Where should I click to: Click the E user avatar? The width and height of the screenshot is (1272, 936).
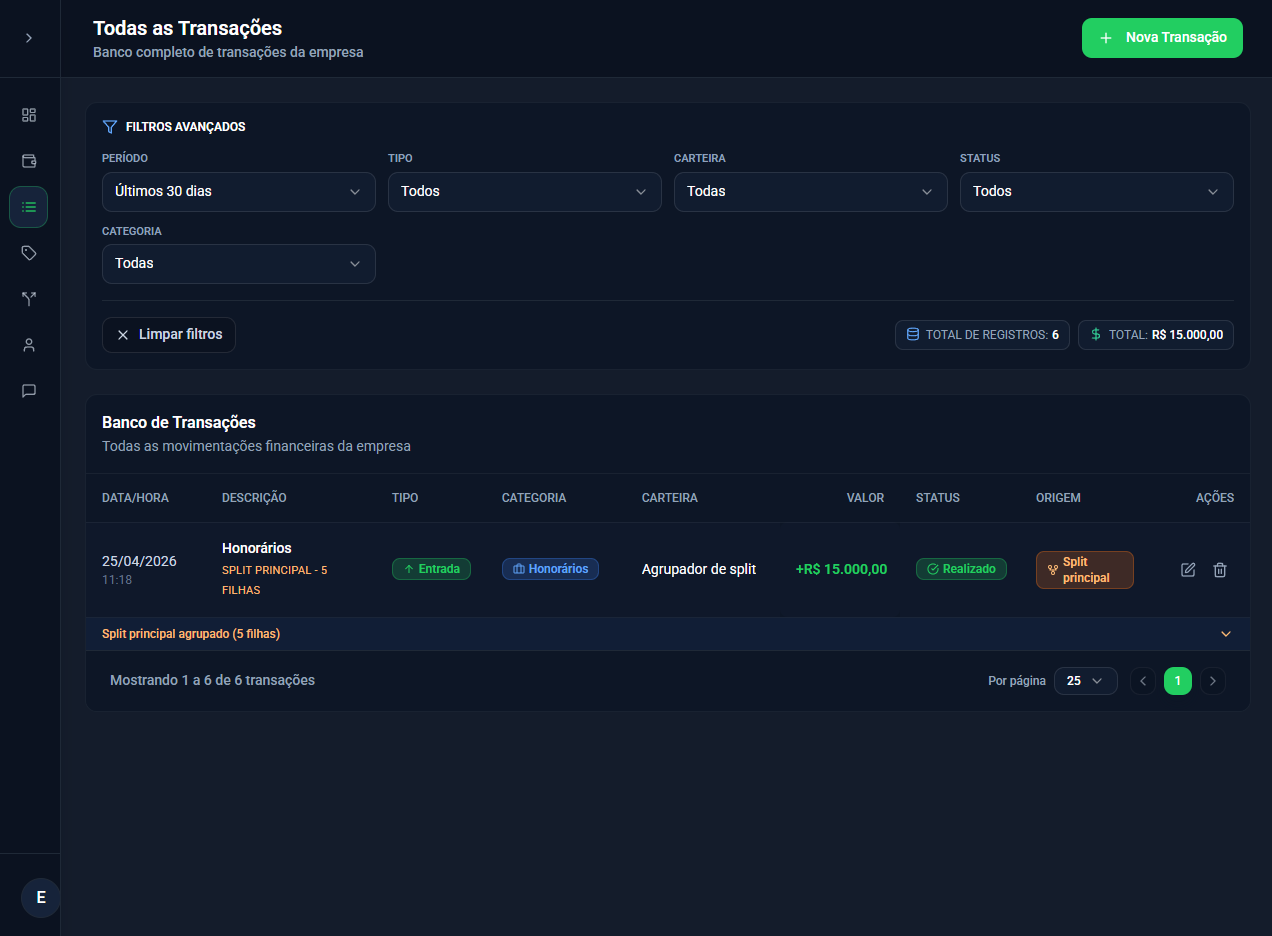click(x=41, y=897)
